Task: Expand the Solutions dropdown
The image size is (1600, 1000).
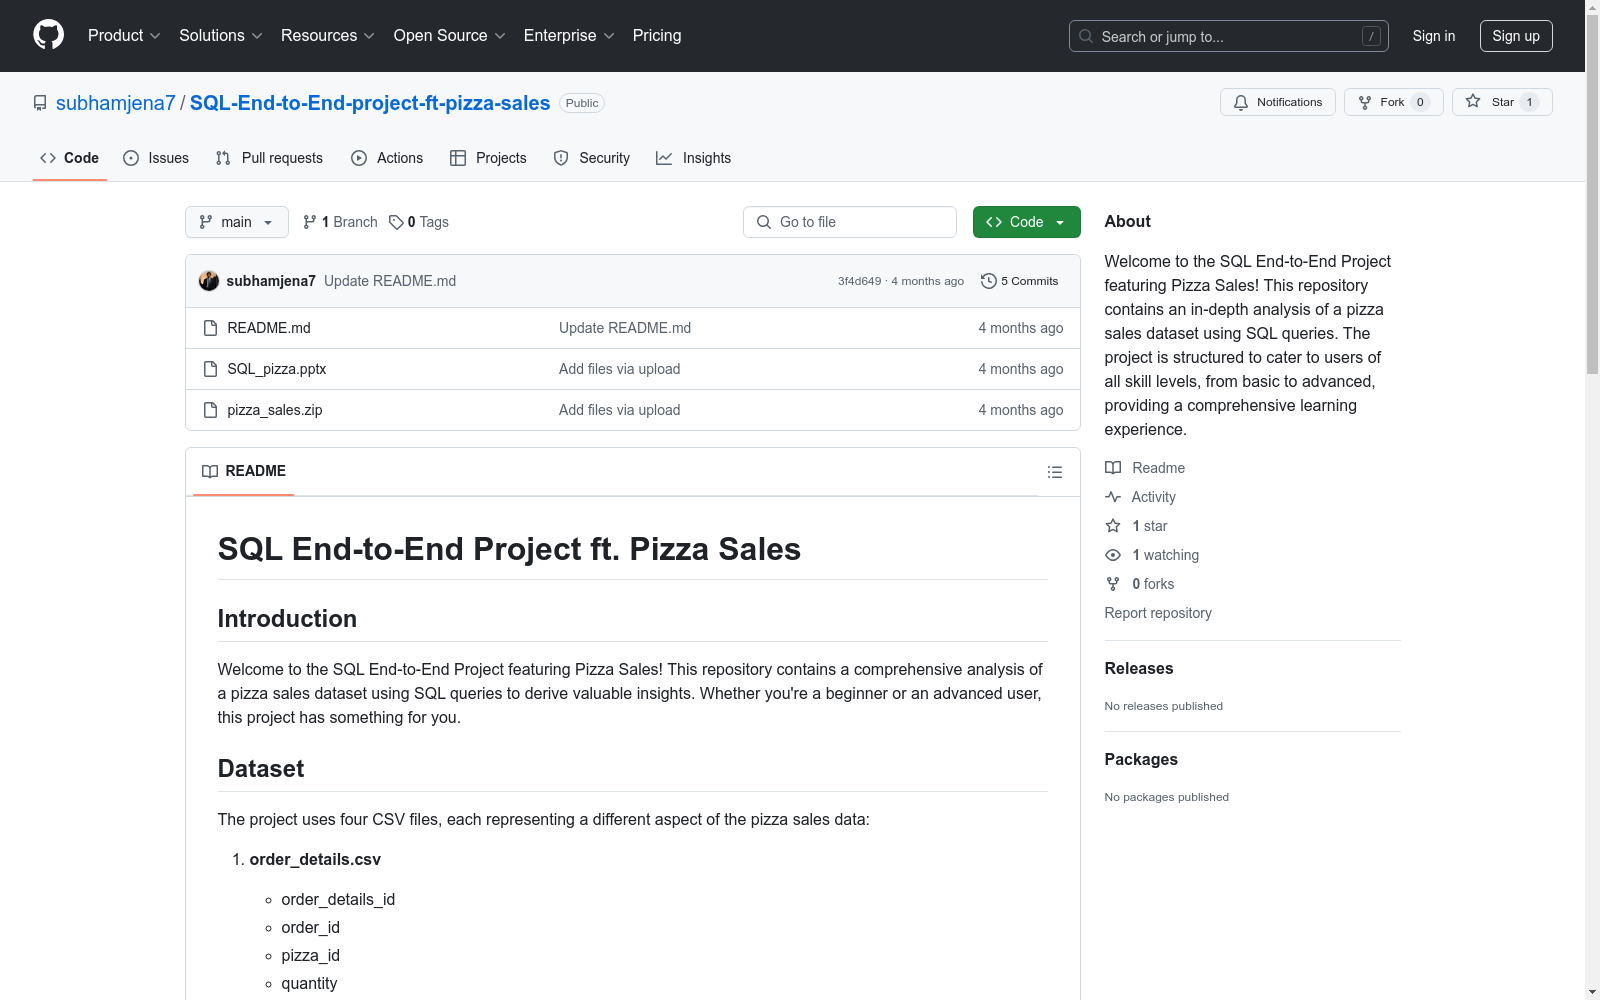Action: click(221, 36)
